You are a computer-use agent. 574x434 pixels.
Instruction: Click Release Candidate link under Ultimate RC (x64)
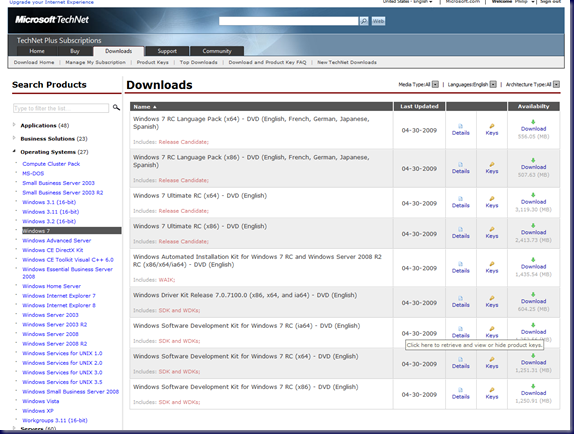coord(183,211)
